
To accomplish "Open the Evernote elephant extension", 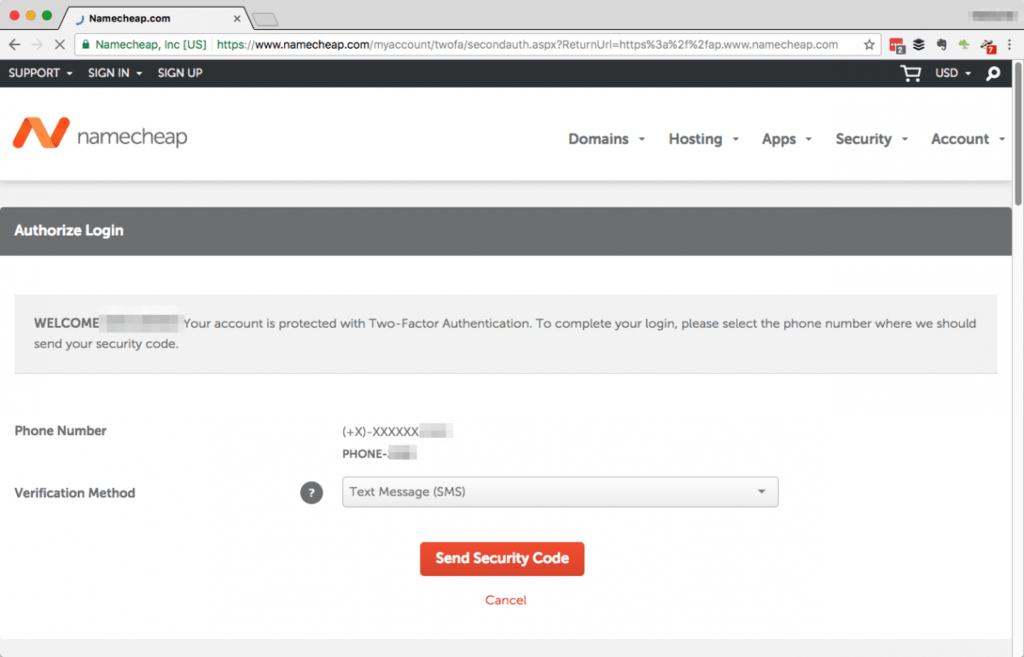I will point(941,44).
